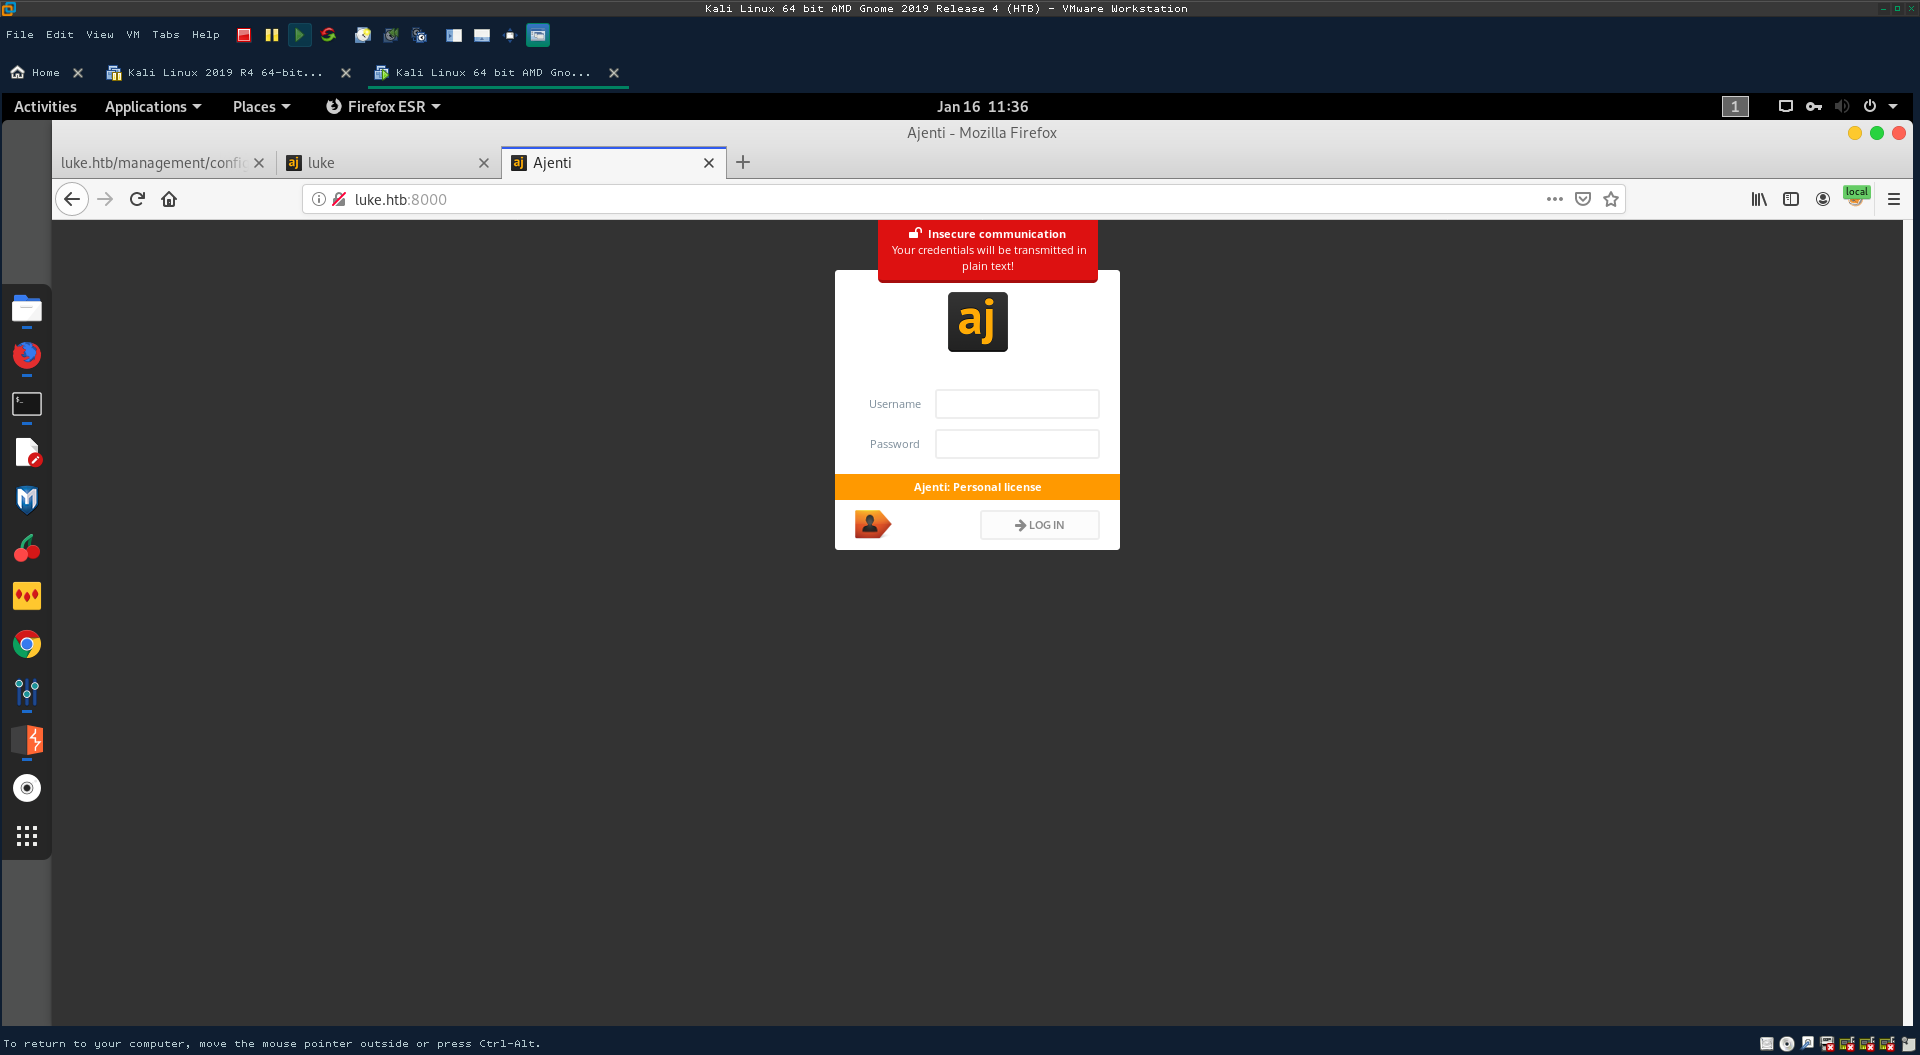Image resolution: width=1920 pixels, height=1055 pixels.
Task: Open the VMware View menu
Action: pos(100,35)
